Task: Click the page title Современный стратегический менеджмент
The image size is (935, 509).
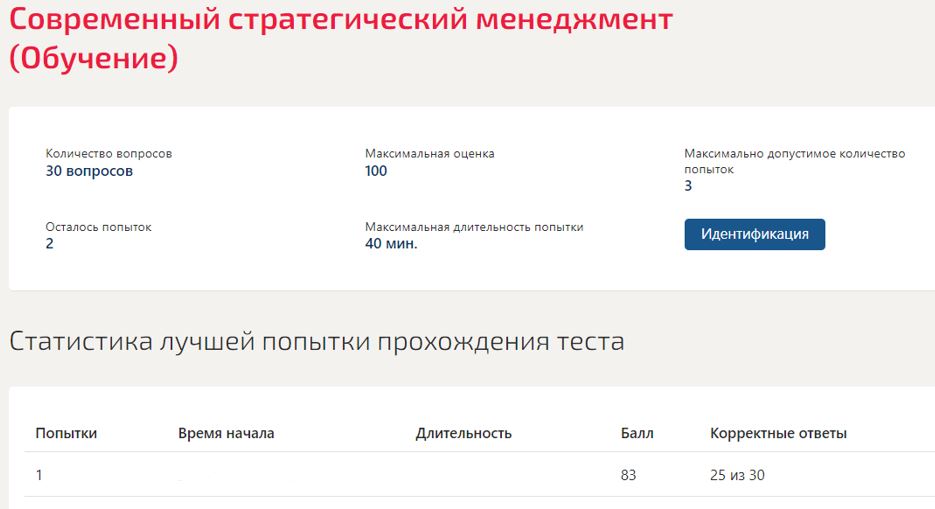Action: [341, 20]
